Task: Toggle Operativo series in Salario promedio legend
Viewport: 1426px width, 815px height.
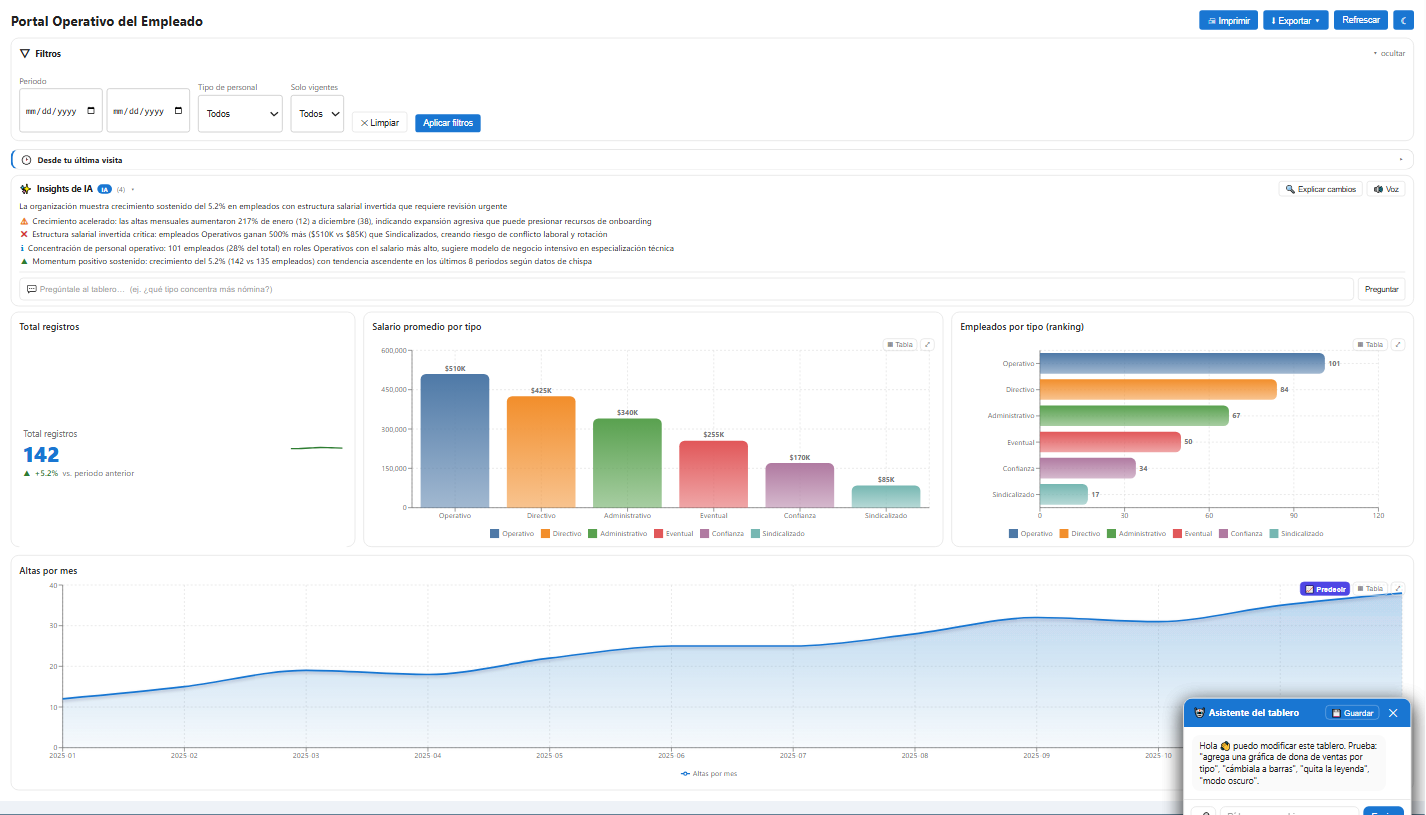Action: [512, 534]
